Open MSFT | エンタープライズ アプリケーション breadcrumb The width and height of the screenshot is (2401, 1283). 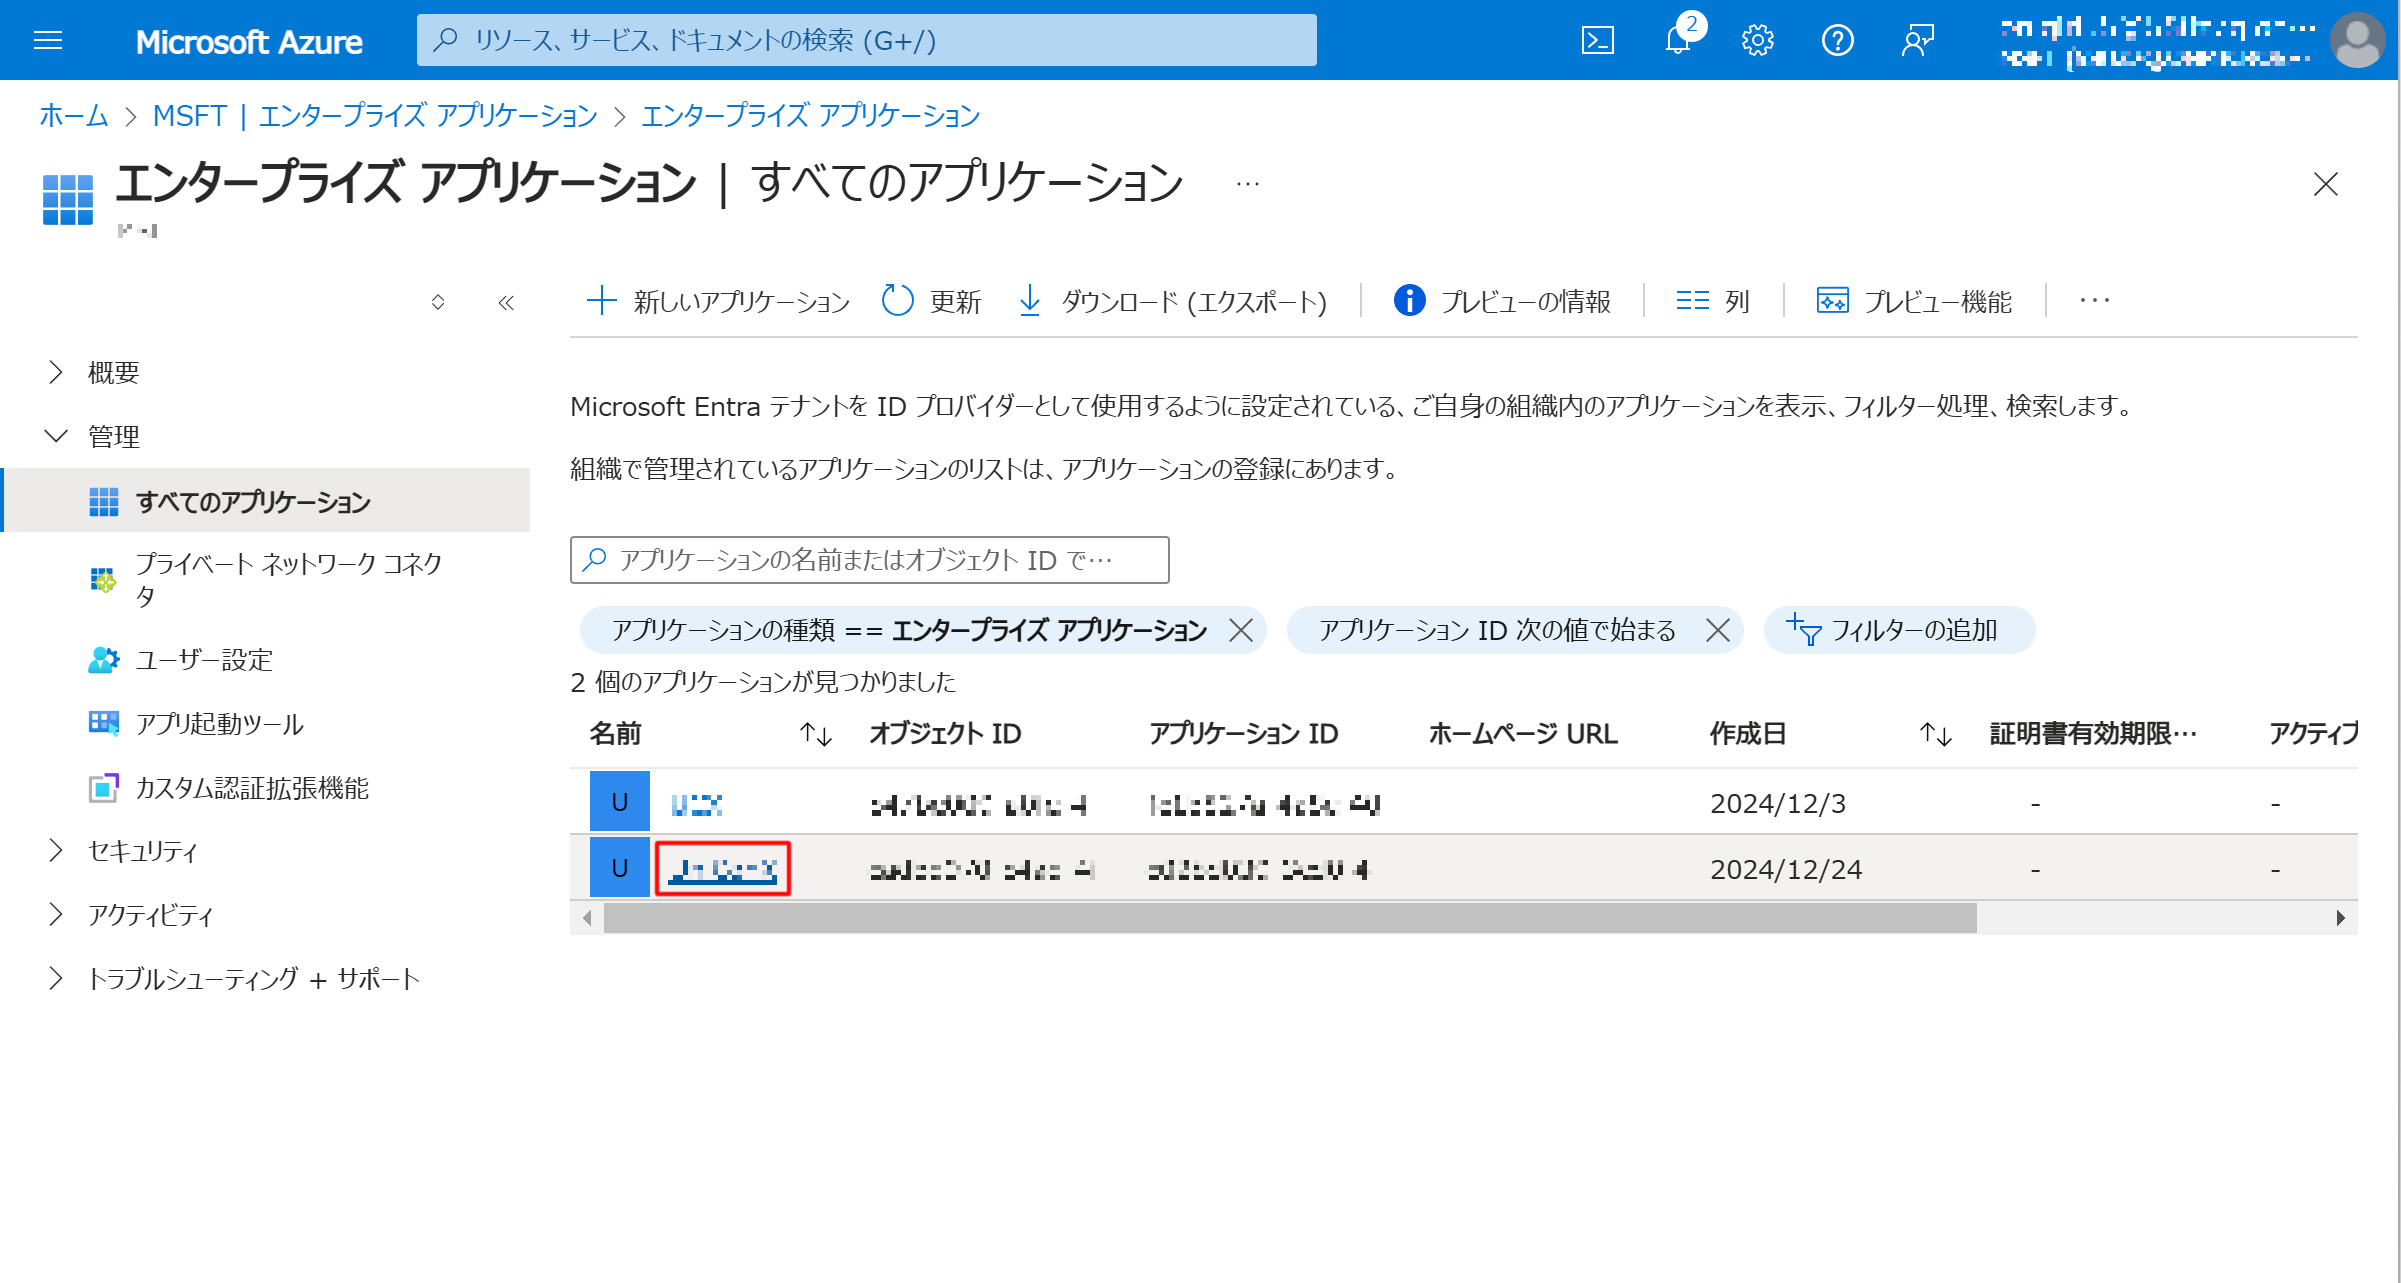(375, 116)
